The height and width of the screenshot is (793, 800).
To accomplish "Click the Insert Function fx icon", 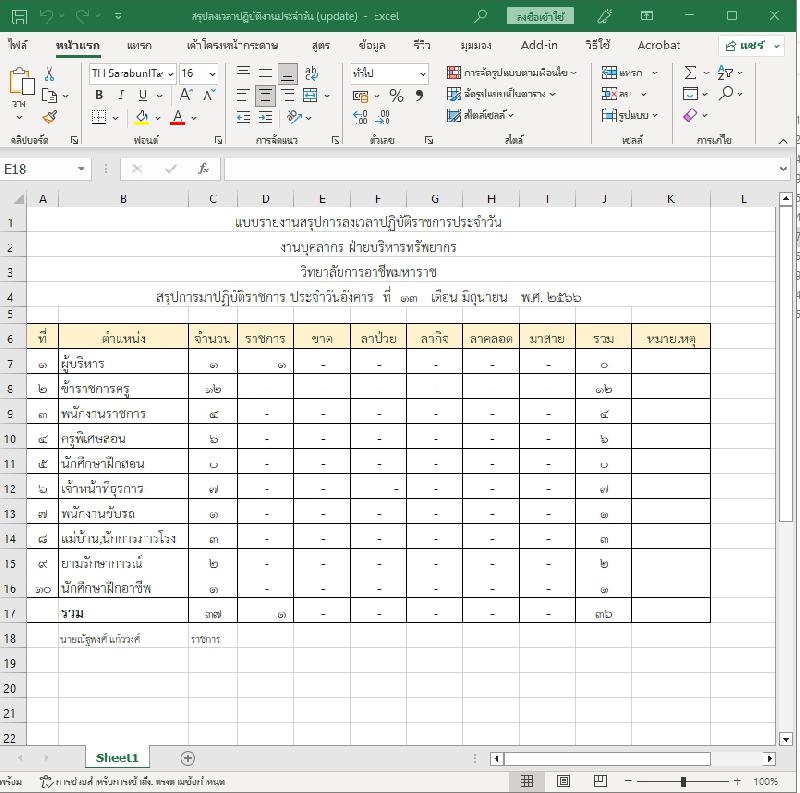I will (x=203, y=169).
